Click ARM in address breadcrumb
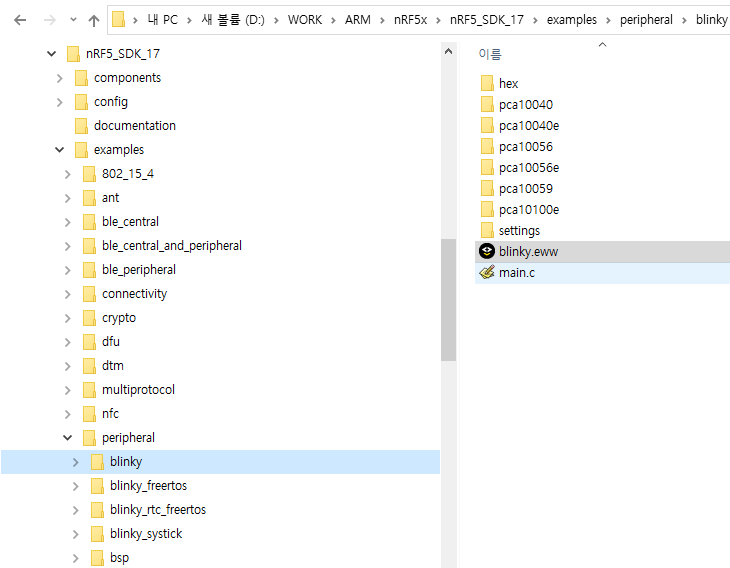 point(358,20)
